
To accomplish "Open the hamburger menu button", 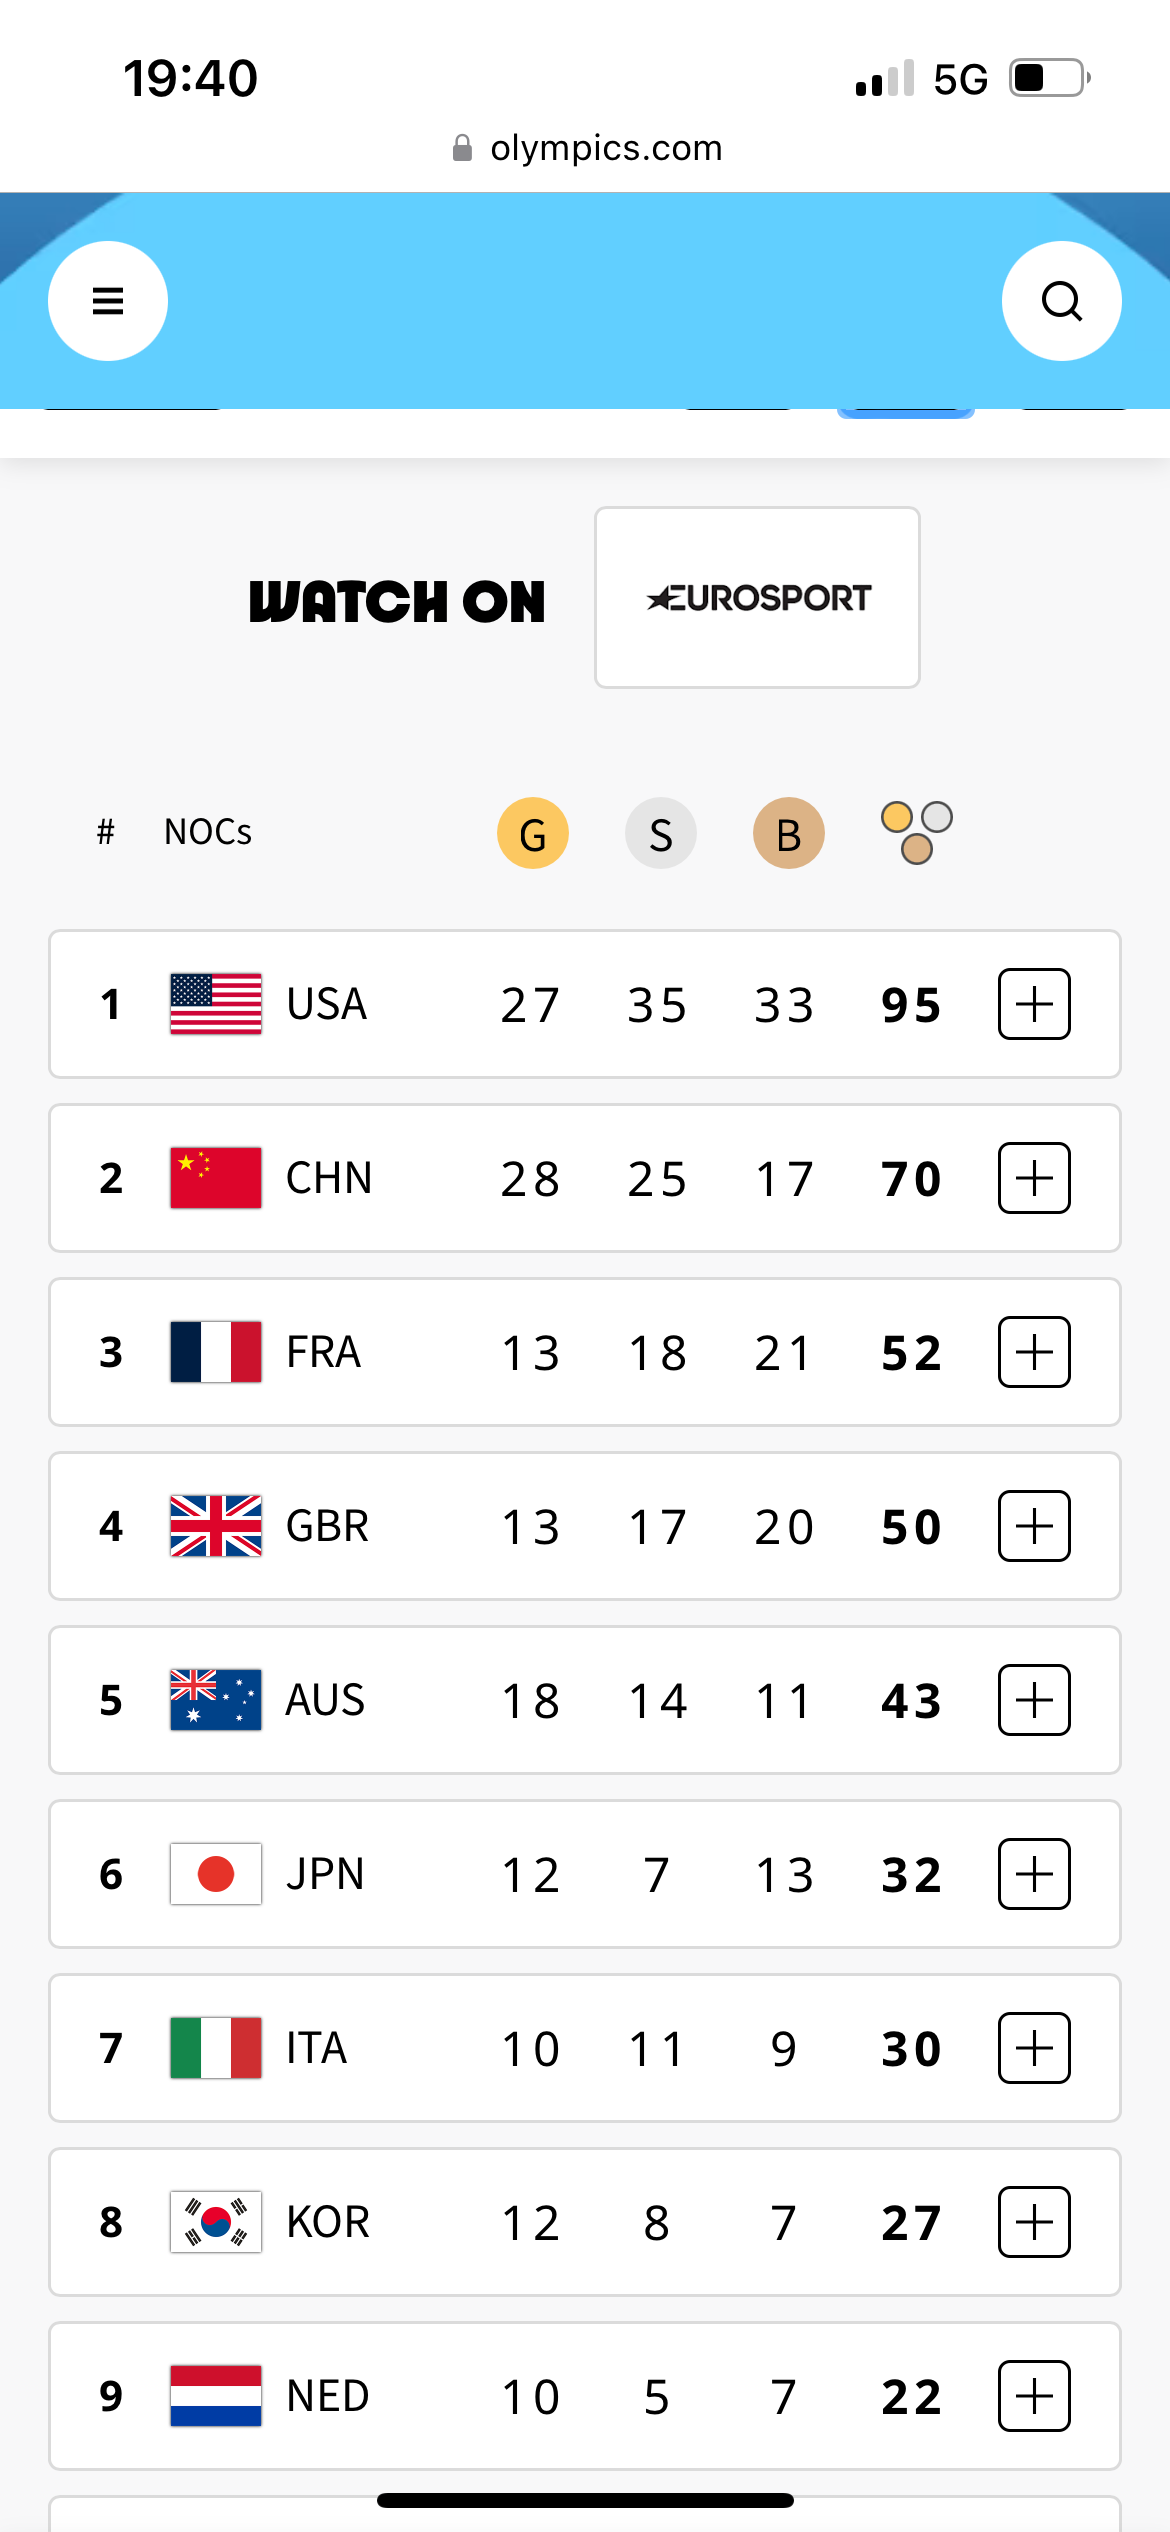I will [108, 301].
